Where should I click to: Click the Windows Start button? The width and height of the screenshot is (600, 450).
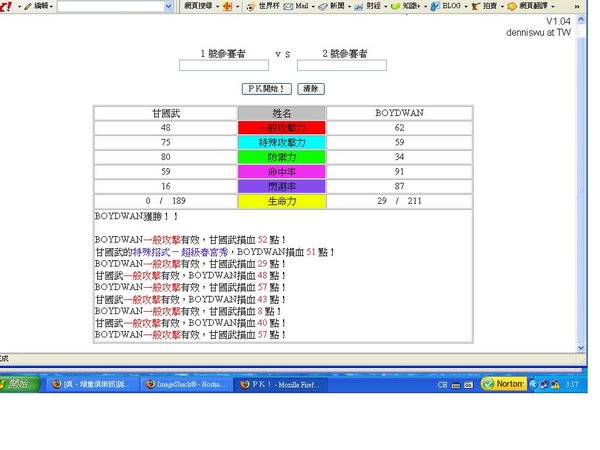click(18, 383)
